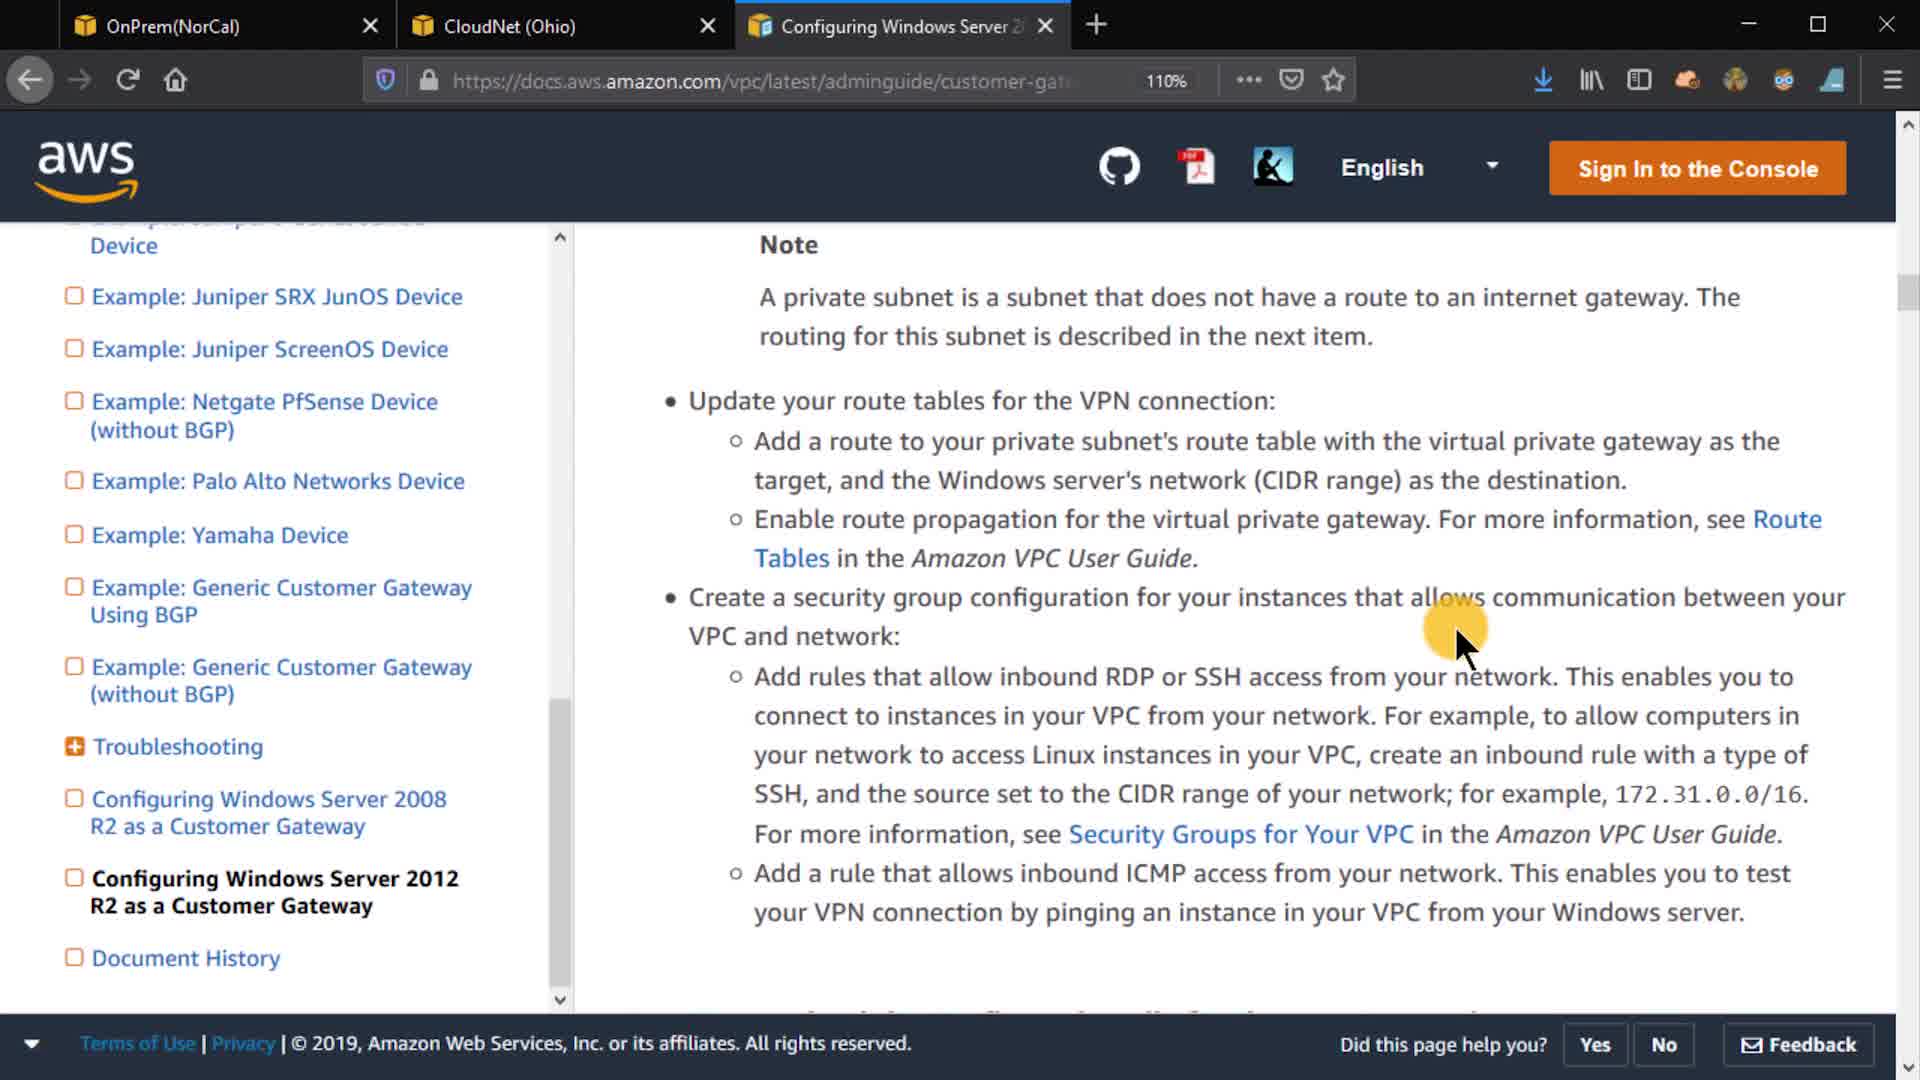Open the GitHub icon in AWS header

pos(1119,166)
